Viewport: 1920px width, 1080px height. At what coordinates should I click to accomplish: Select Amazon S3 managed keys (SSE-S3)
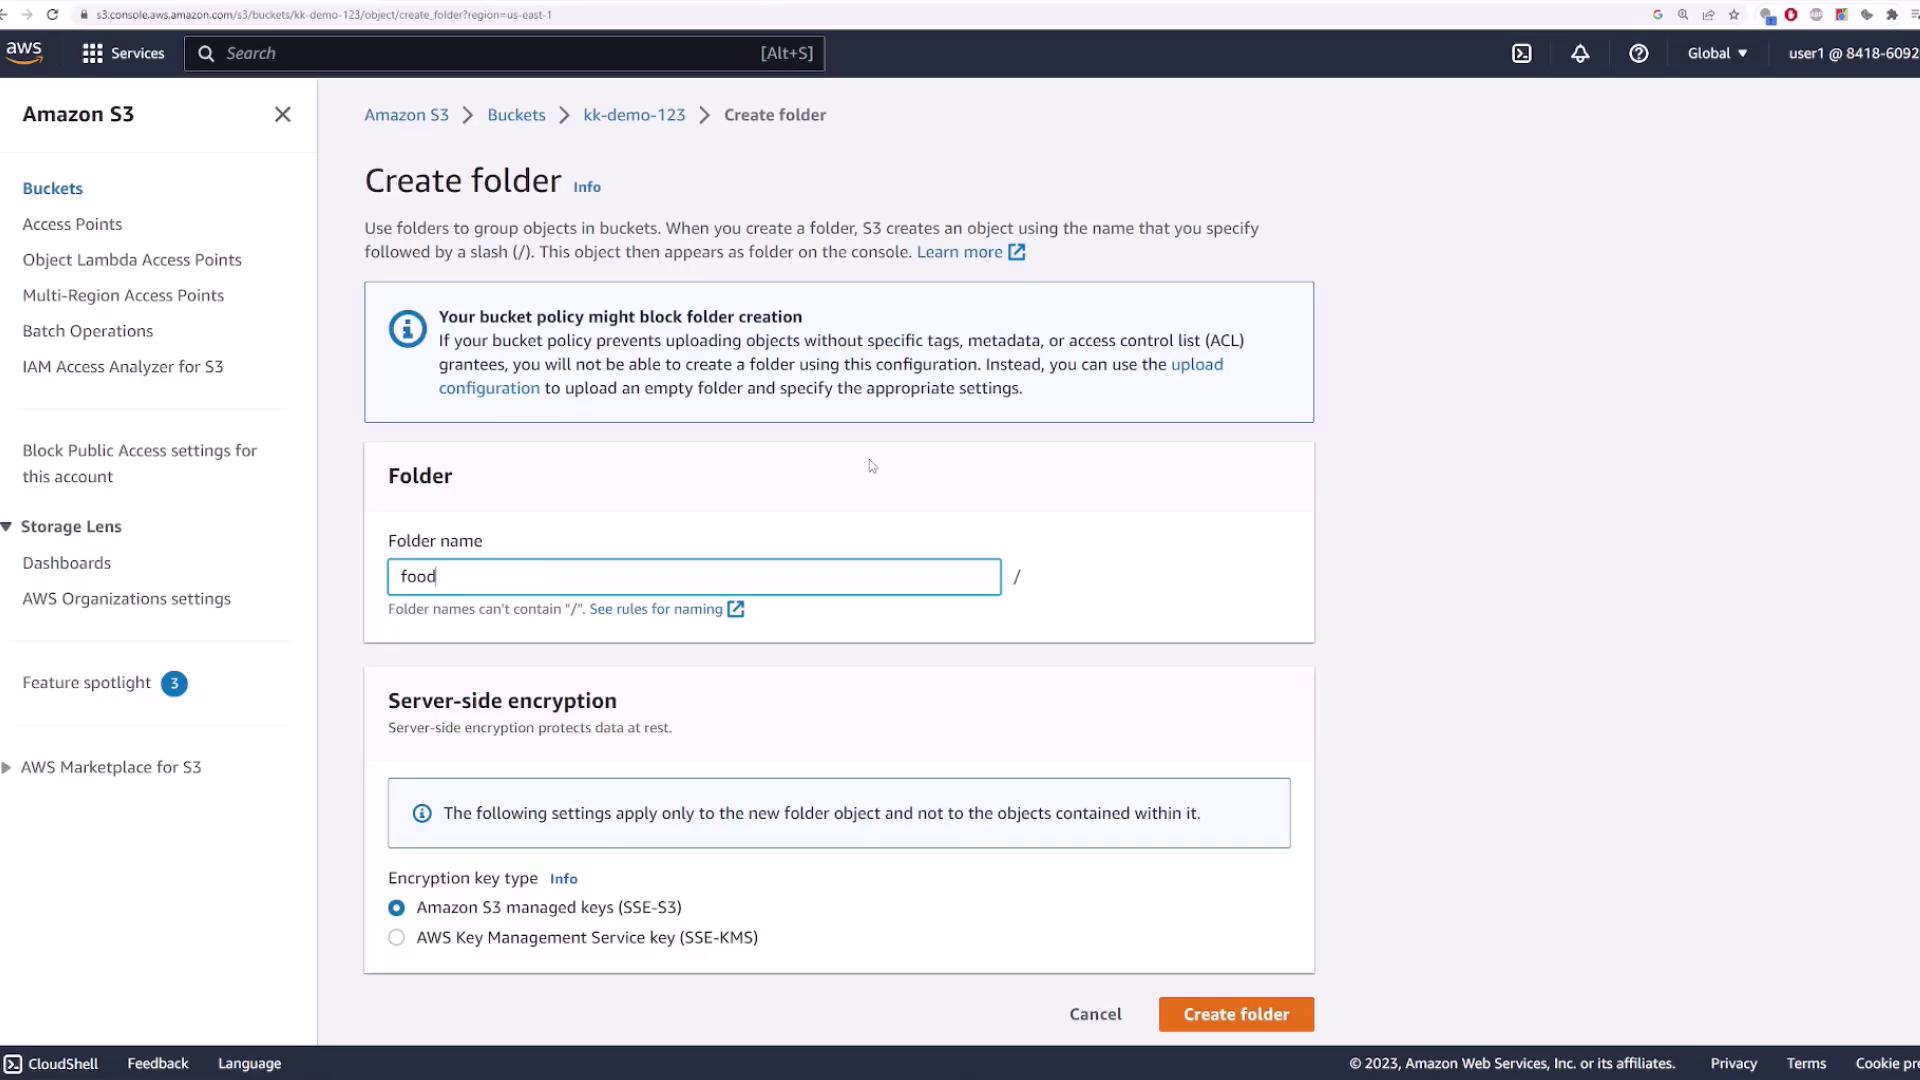tap(397, 908)
